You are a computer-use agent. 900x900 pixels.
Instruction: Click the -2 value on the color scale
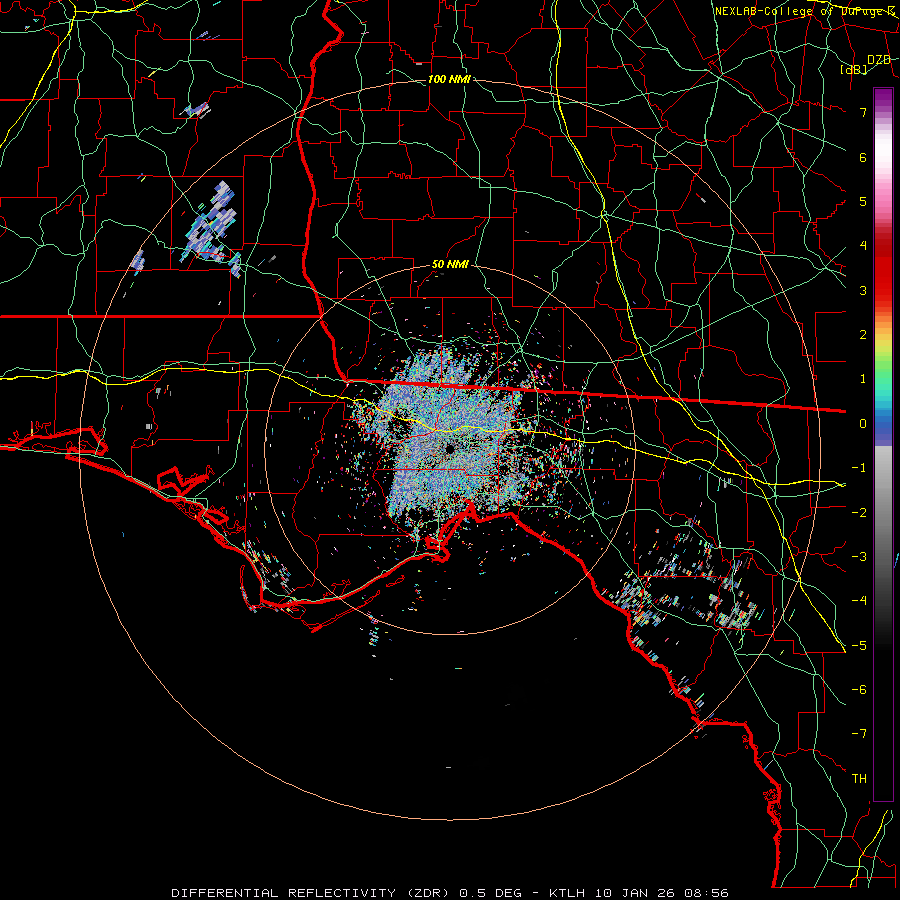[x=859, y=513]
